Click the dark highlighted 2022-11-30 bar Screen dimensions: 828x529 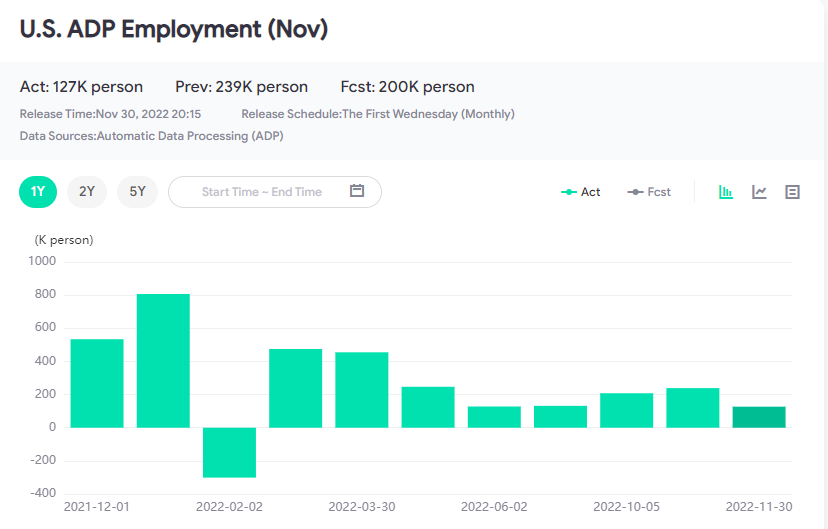click(x=759, y=417)
